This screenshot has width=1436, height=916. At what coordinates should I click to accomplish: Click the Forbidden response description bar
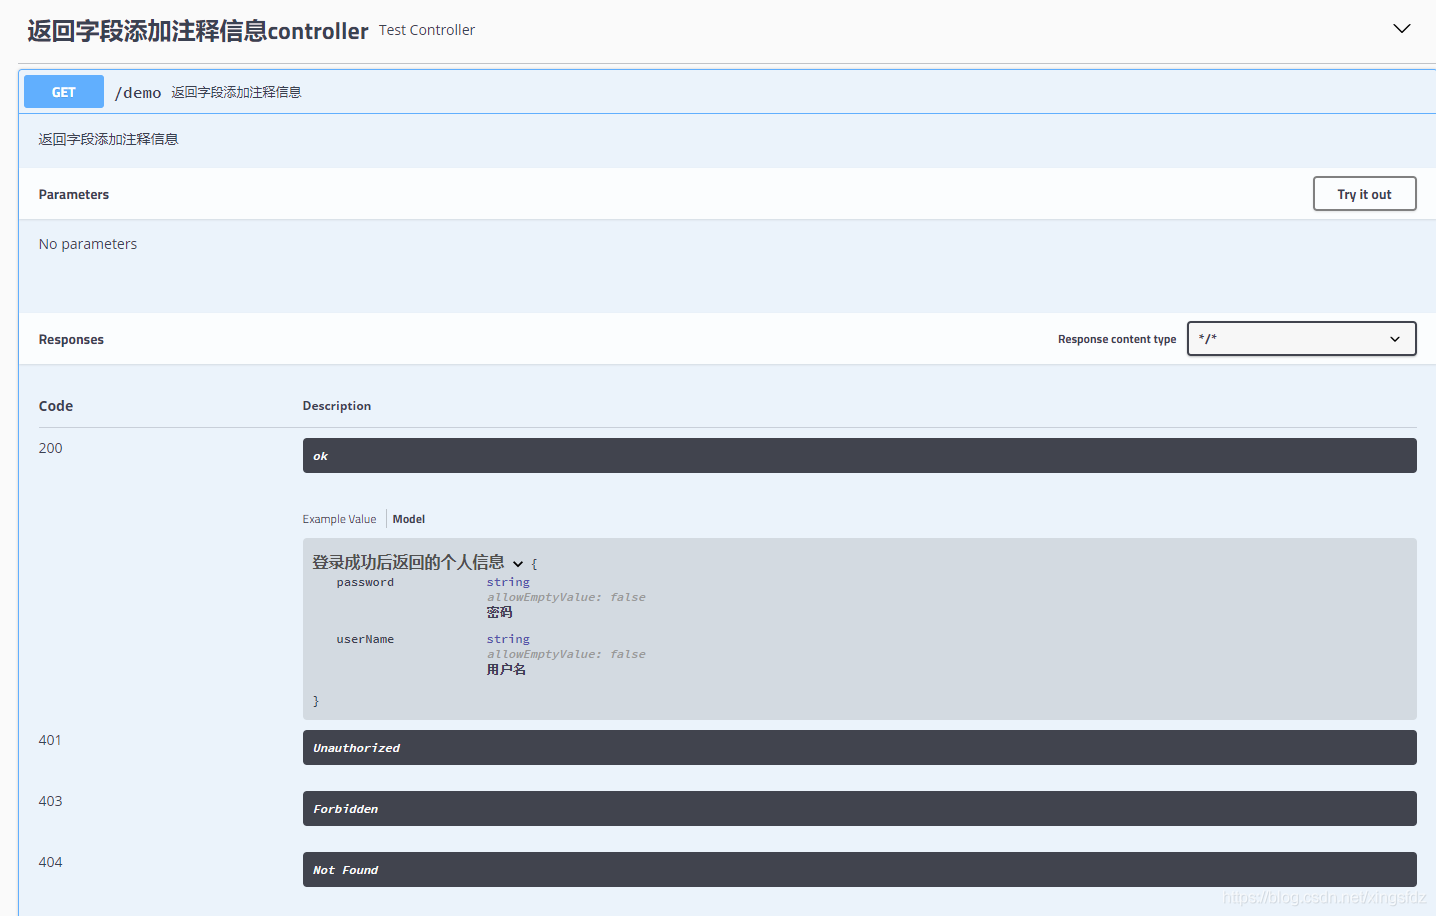[859, 809]
